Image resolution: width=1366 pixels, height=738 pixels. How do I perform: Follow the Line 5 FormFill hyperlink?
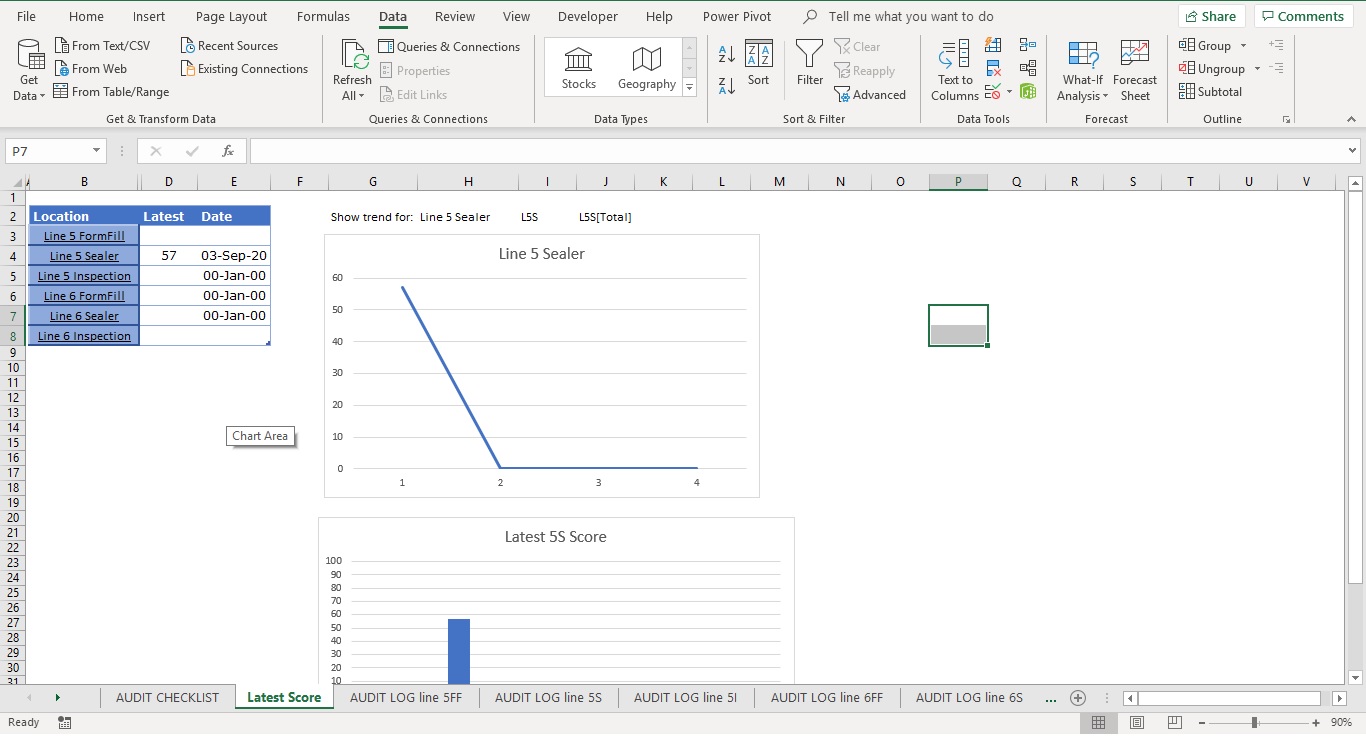click(x=83, y=235)
